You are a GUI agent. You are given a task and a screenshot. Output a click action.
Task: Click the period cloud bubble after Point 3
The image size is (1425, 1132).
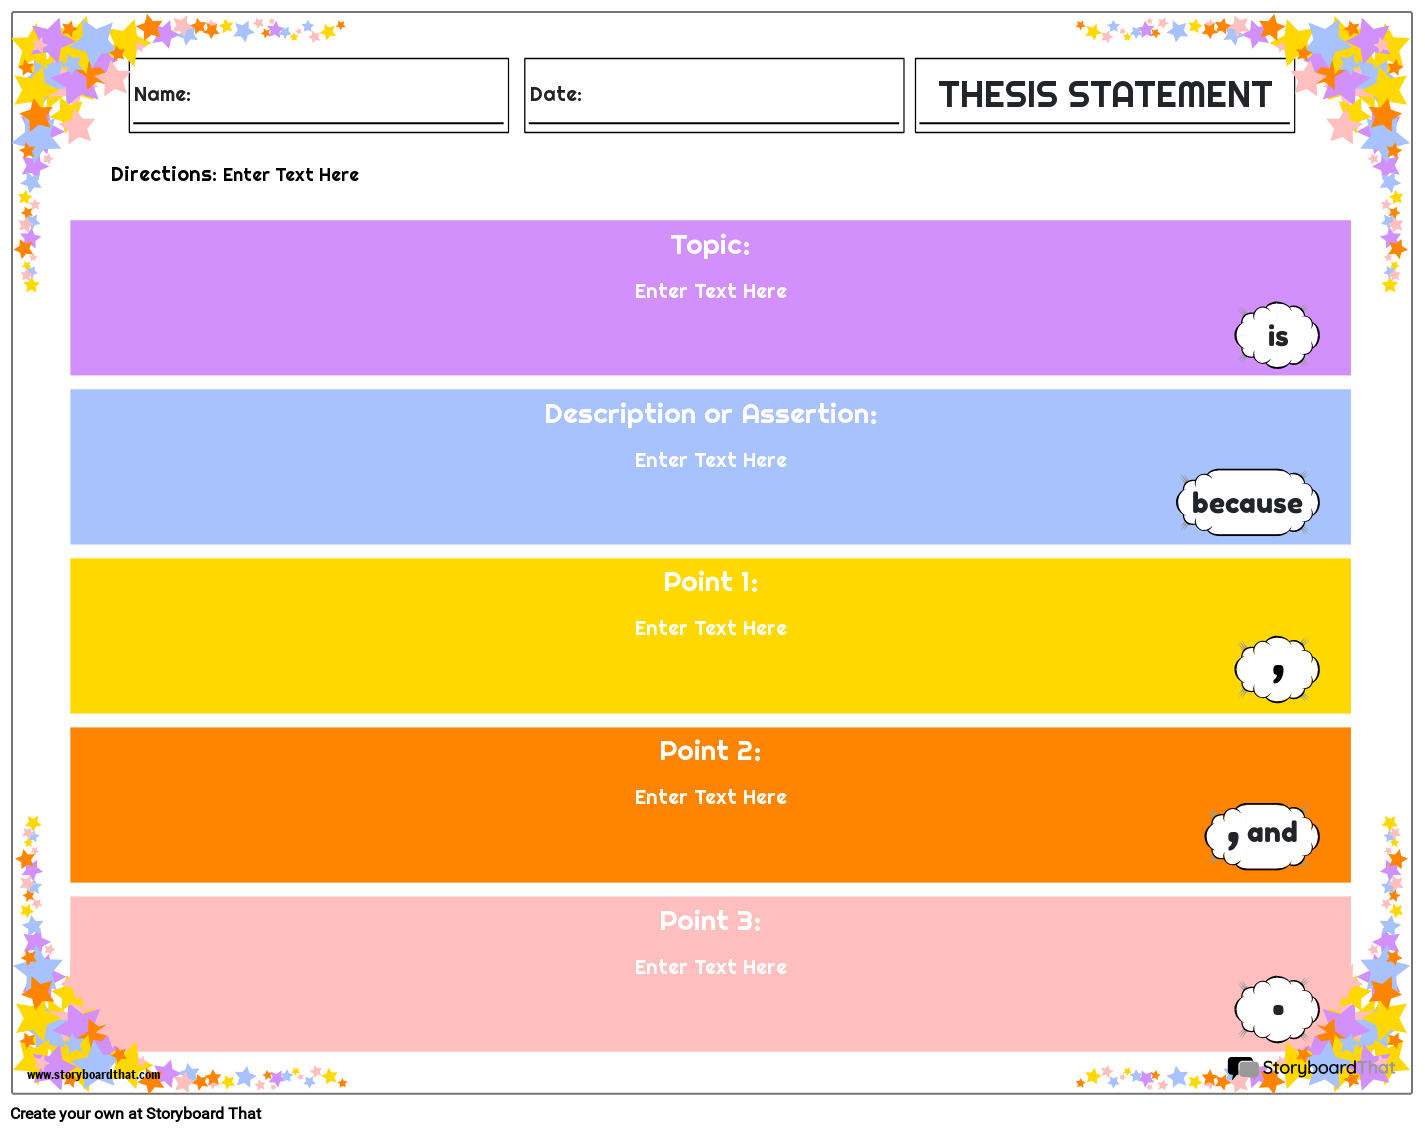(1277, 1009)
